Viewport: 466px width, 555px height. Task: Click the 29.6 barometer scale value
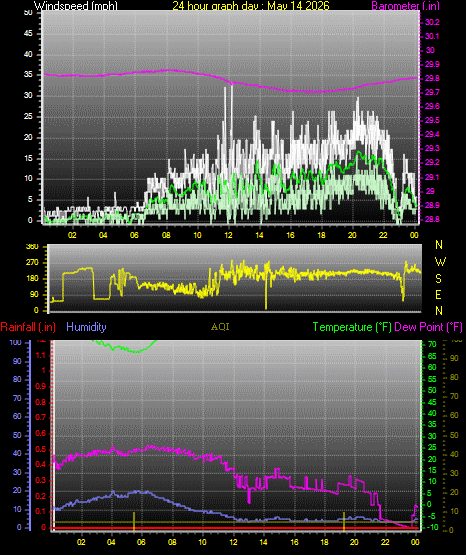pos(432,107)
